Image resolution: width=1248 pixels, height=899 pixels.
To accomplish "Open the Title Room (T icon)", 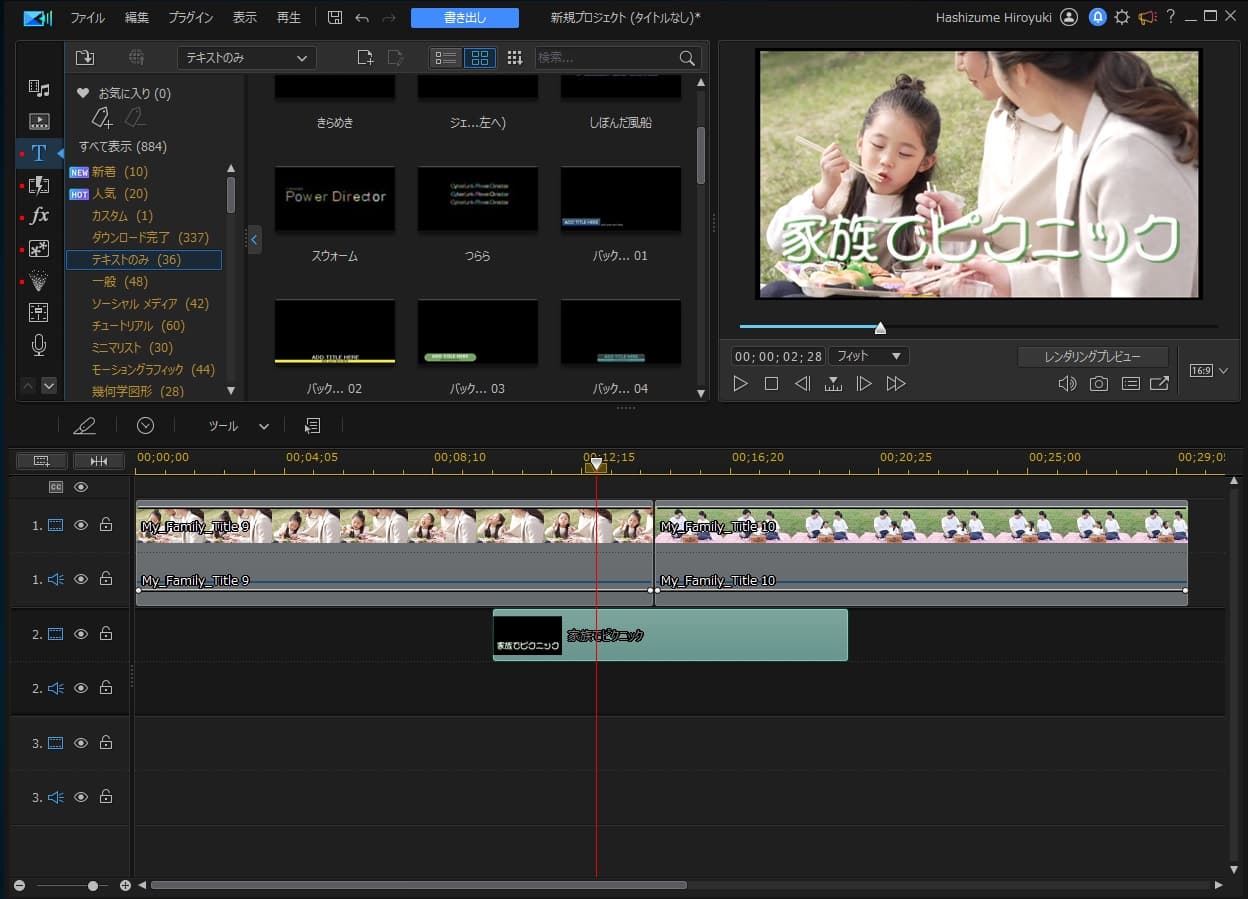I will click(39, 153).
